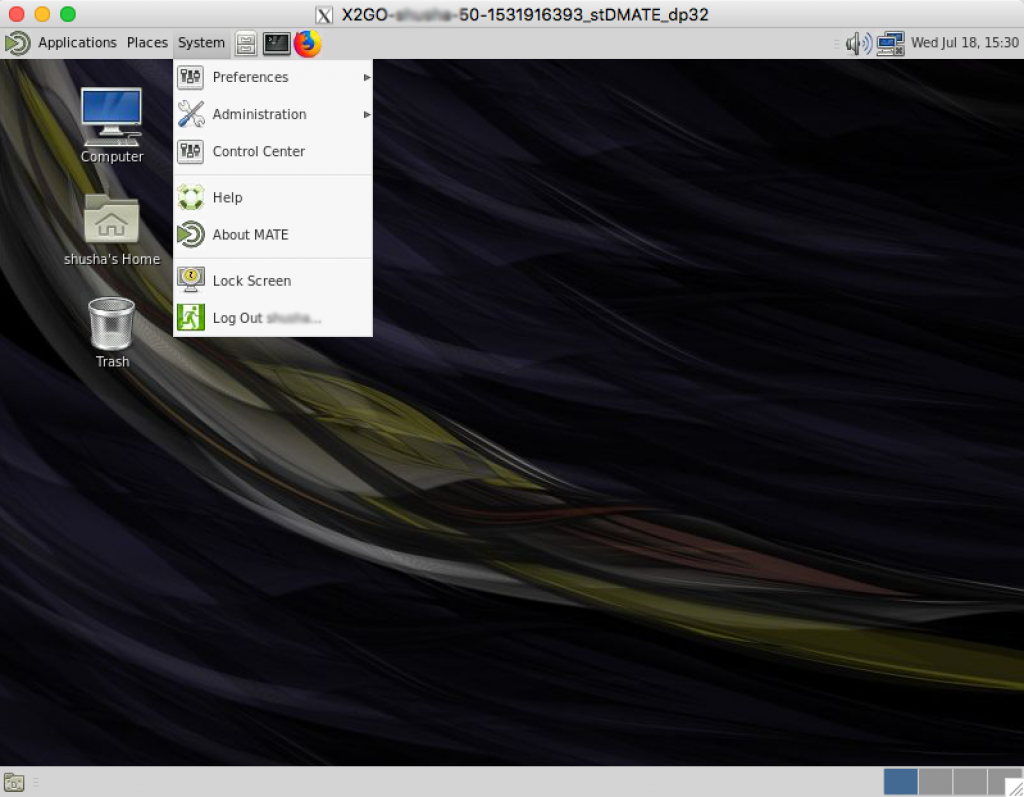This screenshot has width=1024, height=797.
Task: Select the Trash desktop icon
Action: pos(112,324)
